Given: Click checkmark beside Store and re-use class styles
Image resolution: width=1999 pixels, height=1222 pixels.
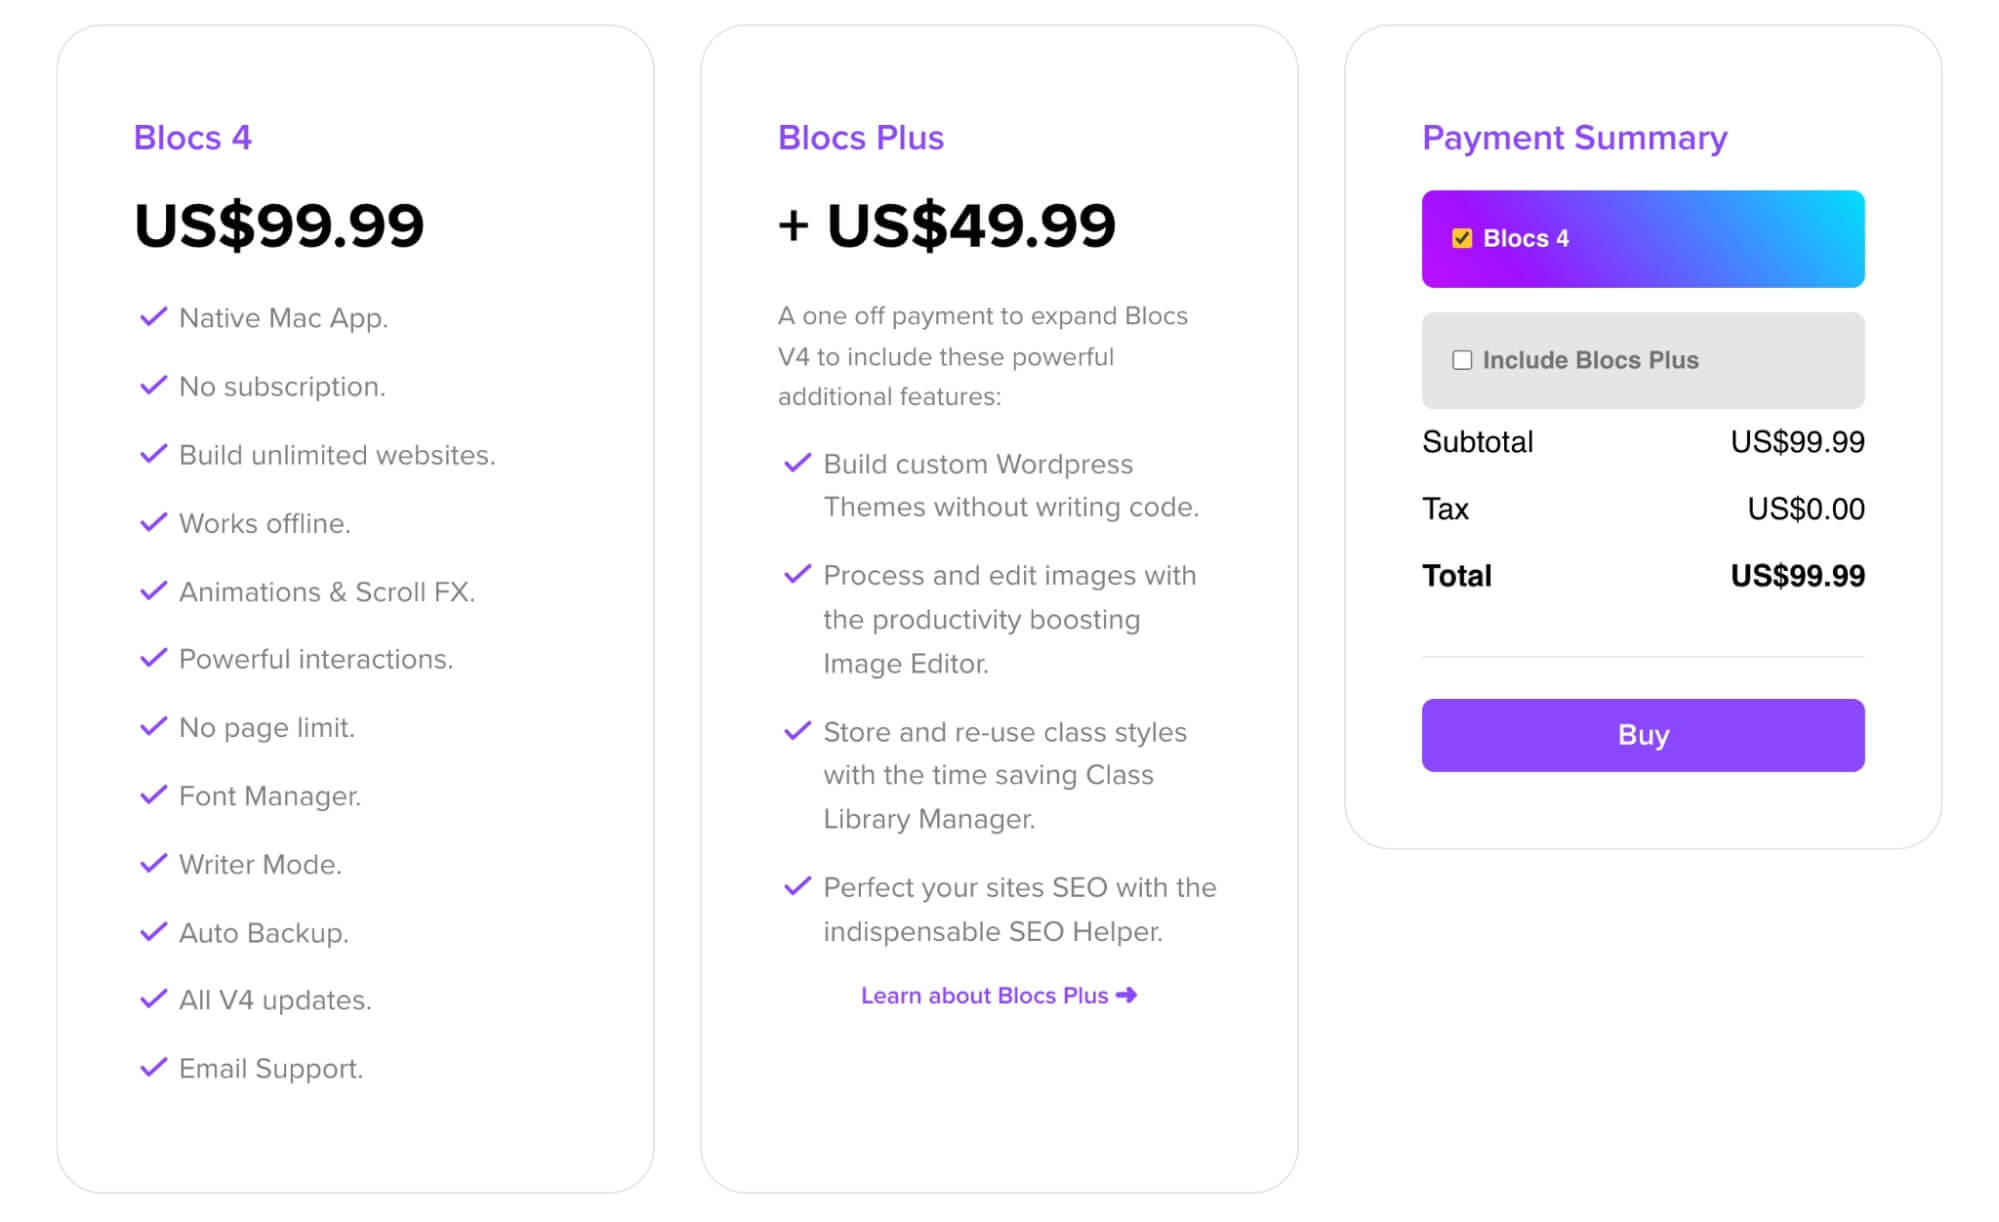Looking at the screenshot, I should 797,731.
